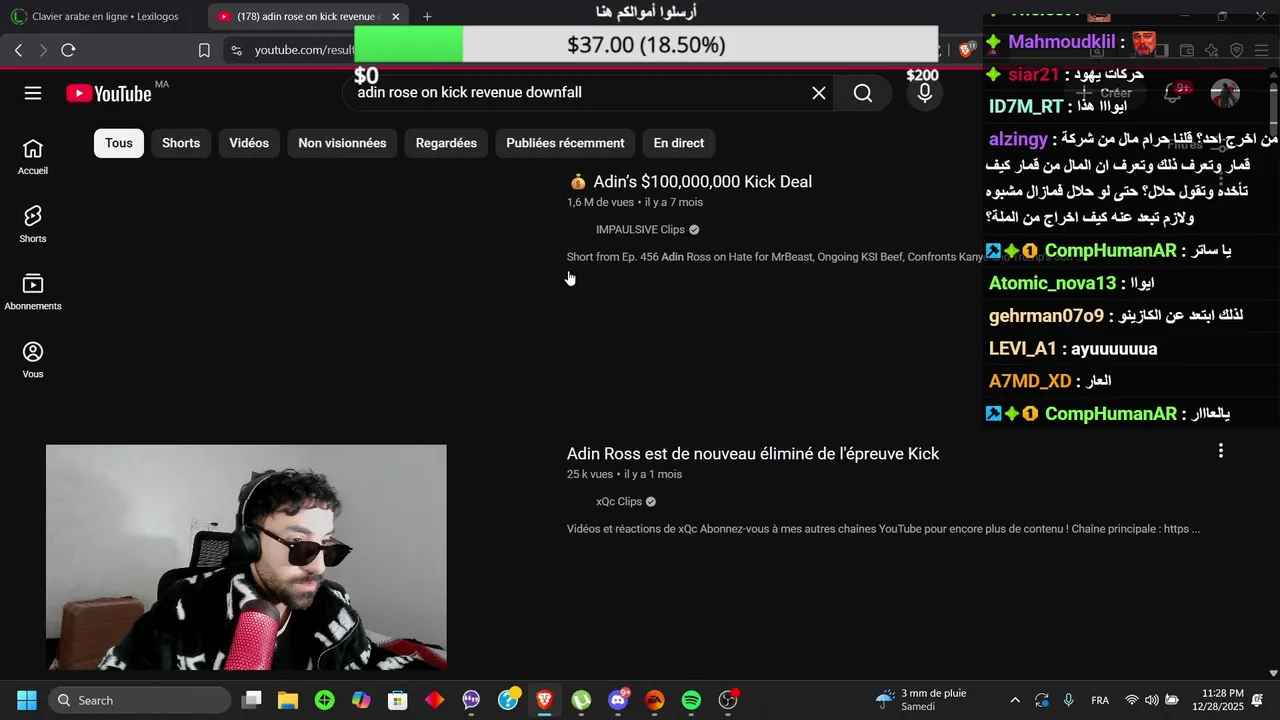Click siar21 username in chat
1280x720 pixels.
[x=1033, y=75]
